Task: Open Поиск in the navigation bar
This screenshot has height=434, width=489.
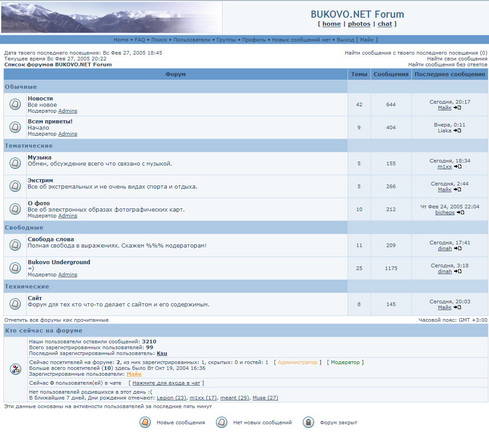Action: [159, 40]
